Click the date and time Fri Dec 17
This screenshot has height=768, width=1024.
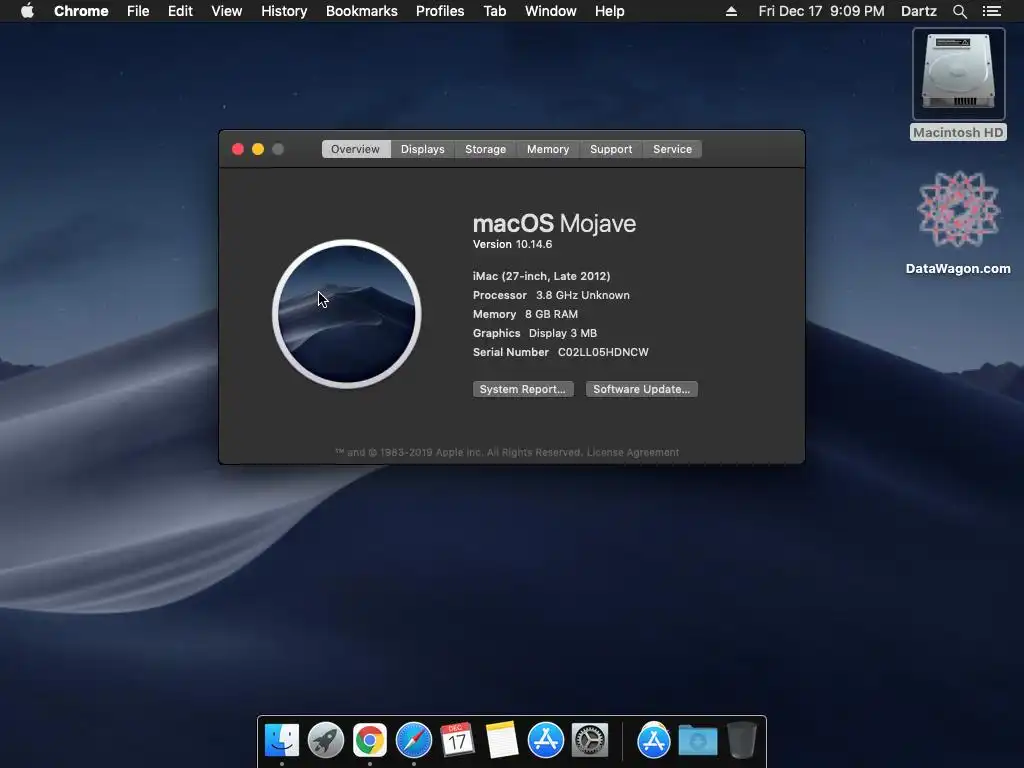coord(822,11)
